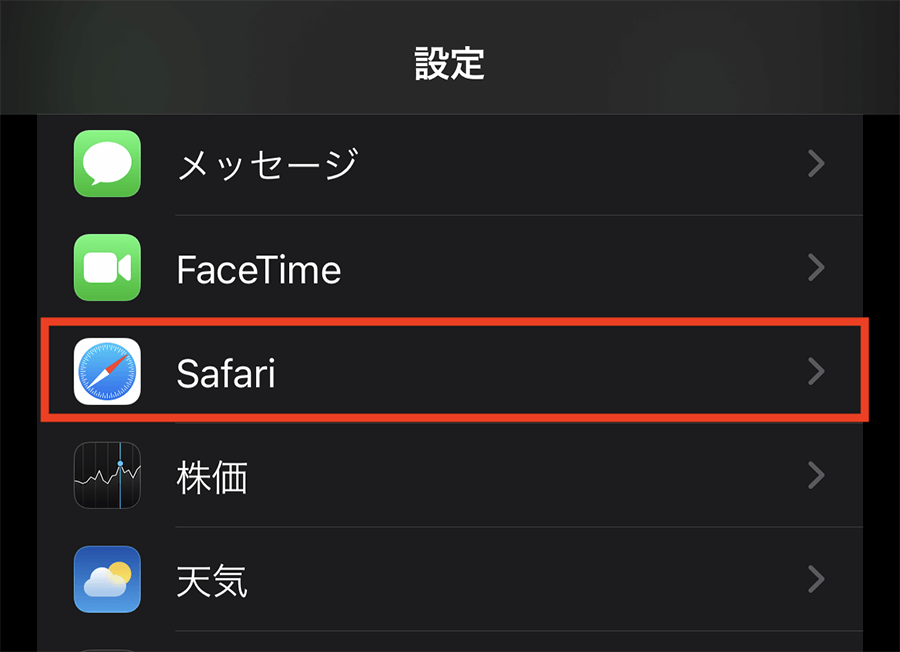Tap the Stocks (株価) chart icon
This screenshot has height=652, width=900.
107,475
